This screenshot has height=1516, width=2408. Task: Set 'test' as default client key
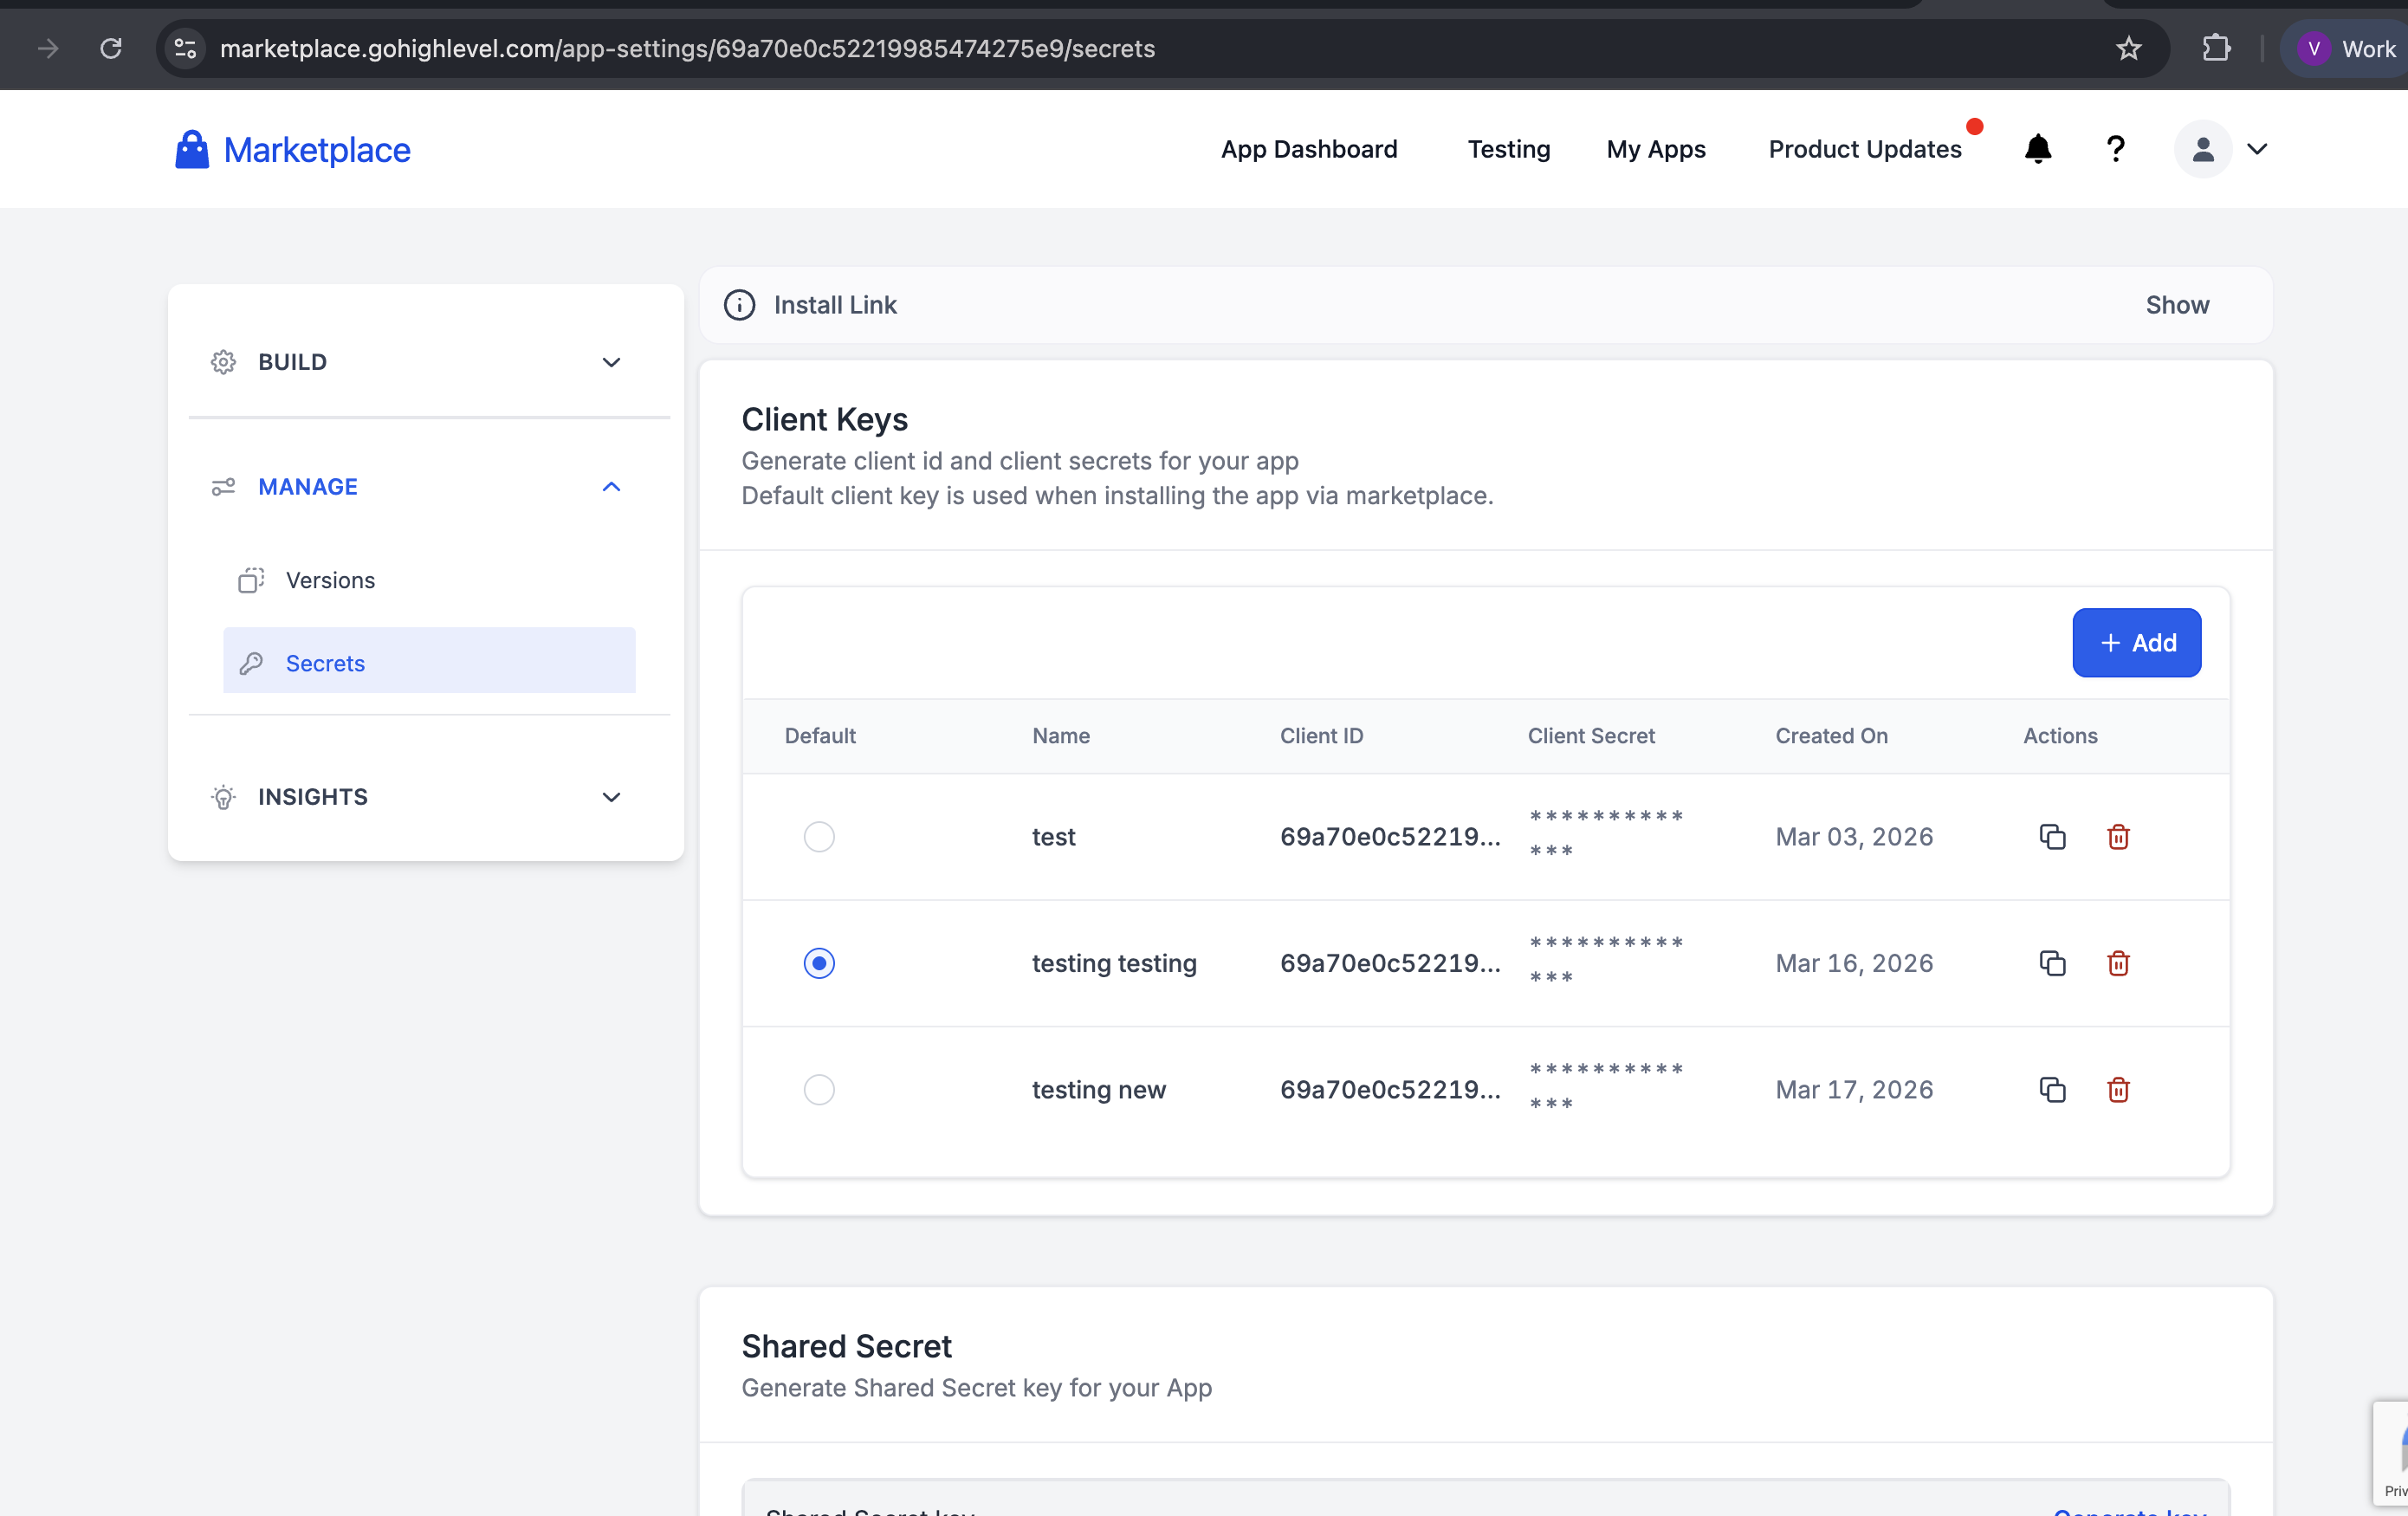[x=819, y=836]
